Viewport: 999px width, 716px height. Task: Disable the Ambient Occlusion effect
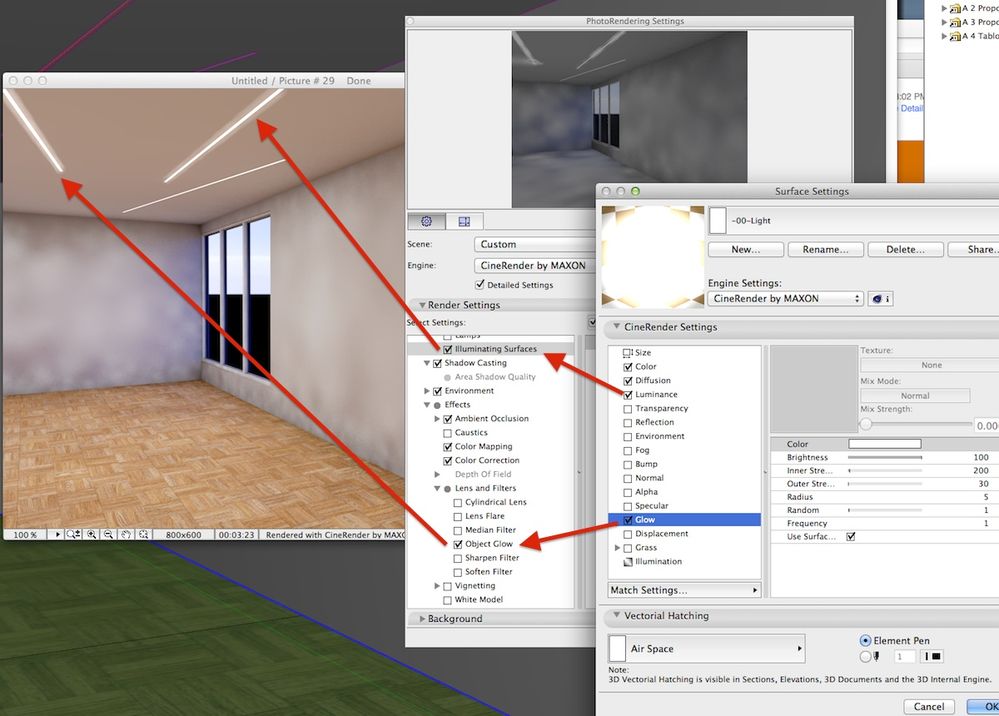pos(448,418)
